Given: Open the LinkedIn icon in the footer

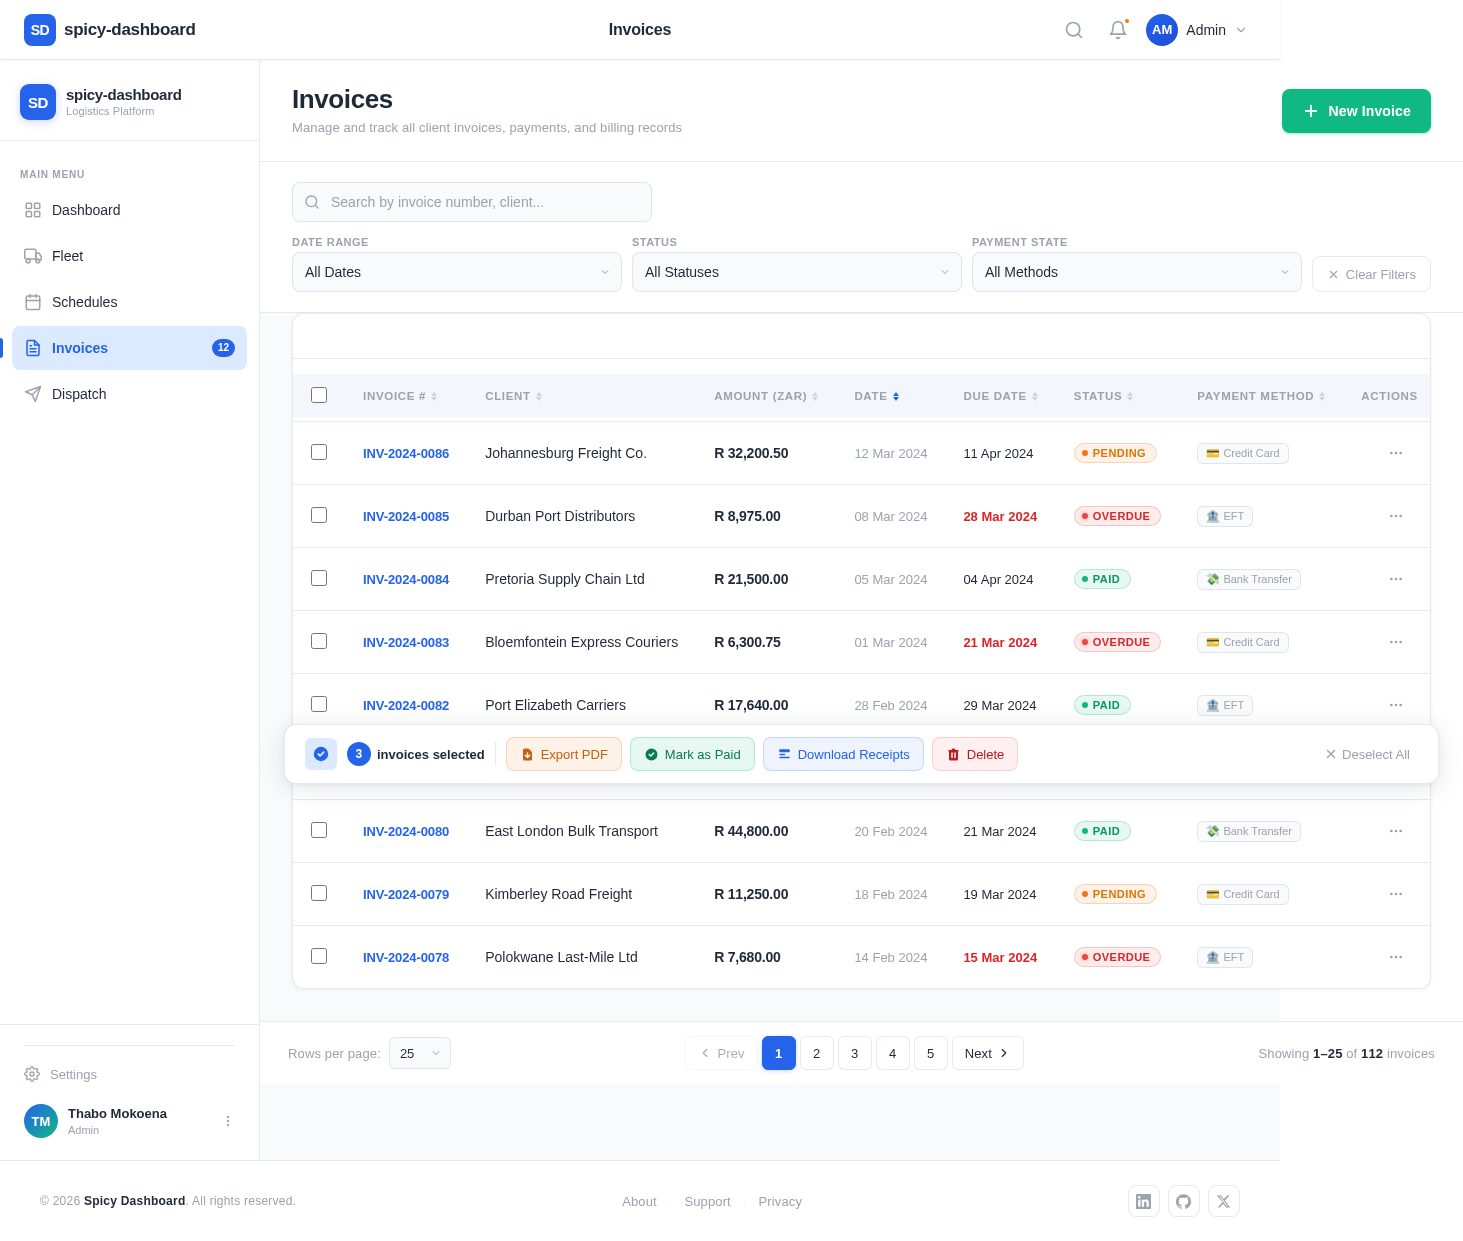Looking at the screenshot, I should tap(1144, 1201).
